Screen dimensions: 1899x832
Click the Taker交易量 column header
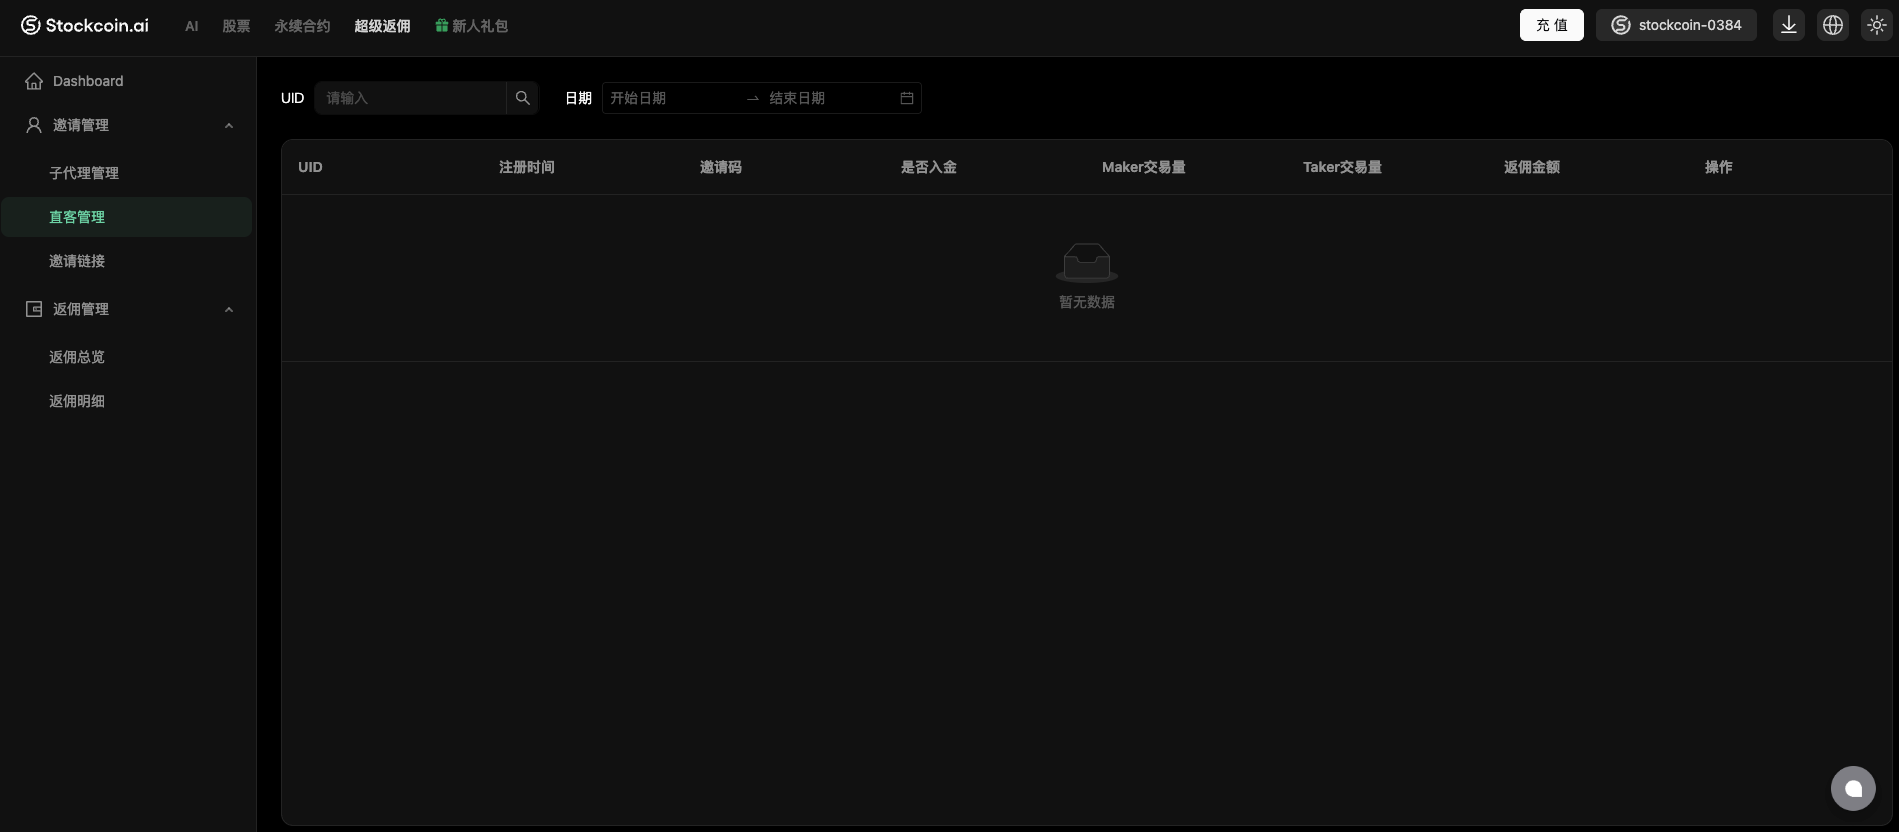(x=1342, y=167)
